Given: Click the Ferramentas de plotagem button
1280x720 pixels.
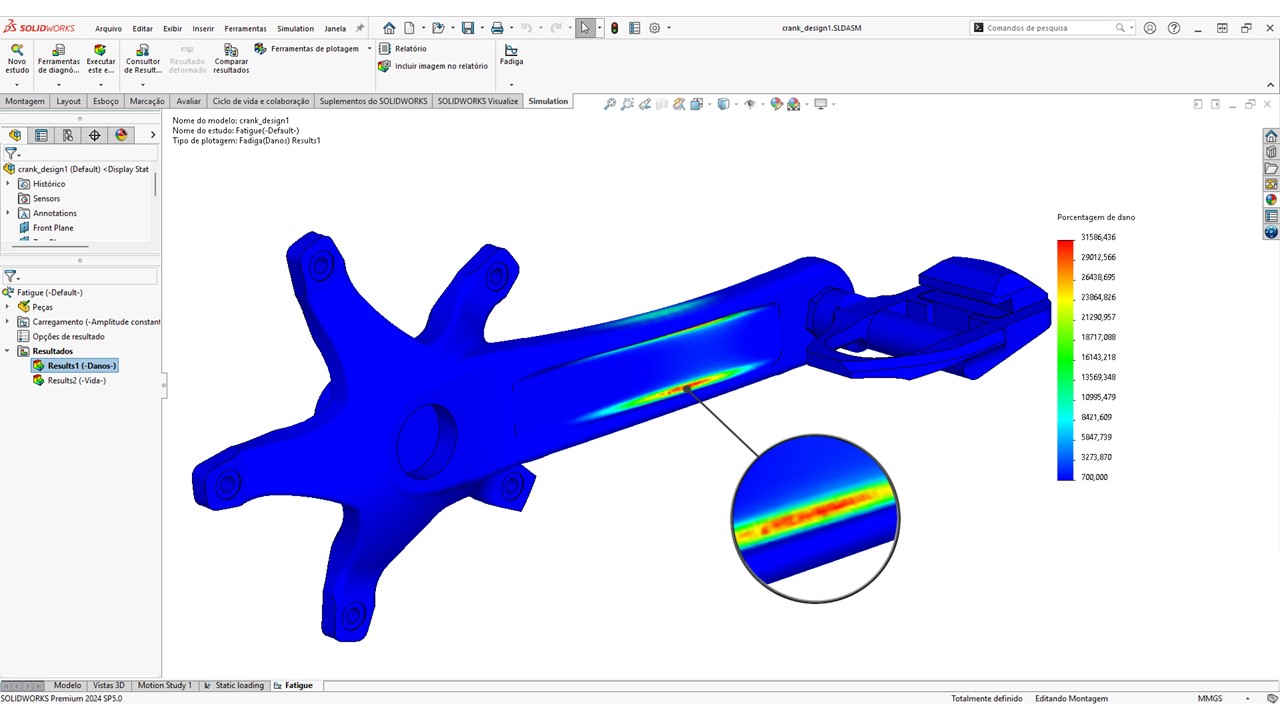Looking at the screenshot, I should (x=307, y=48).
